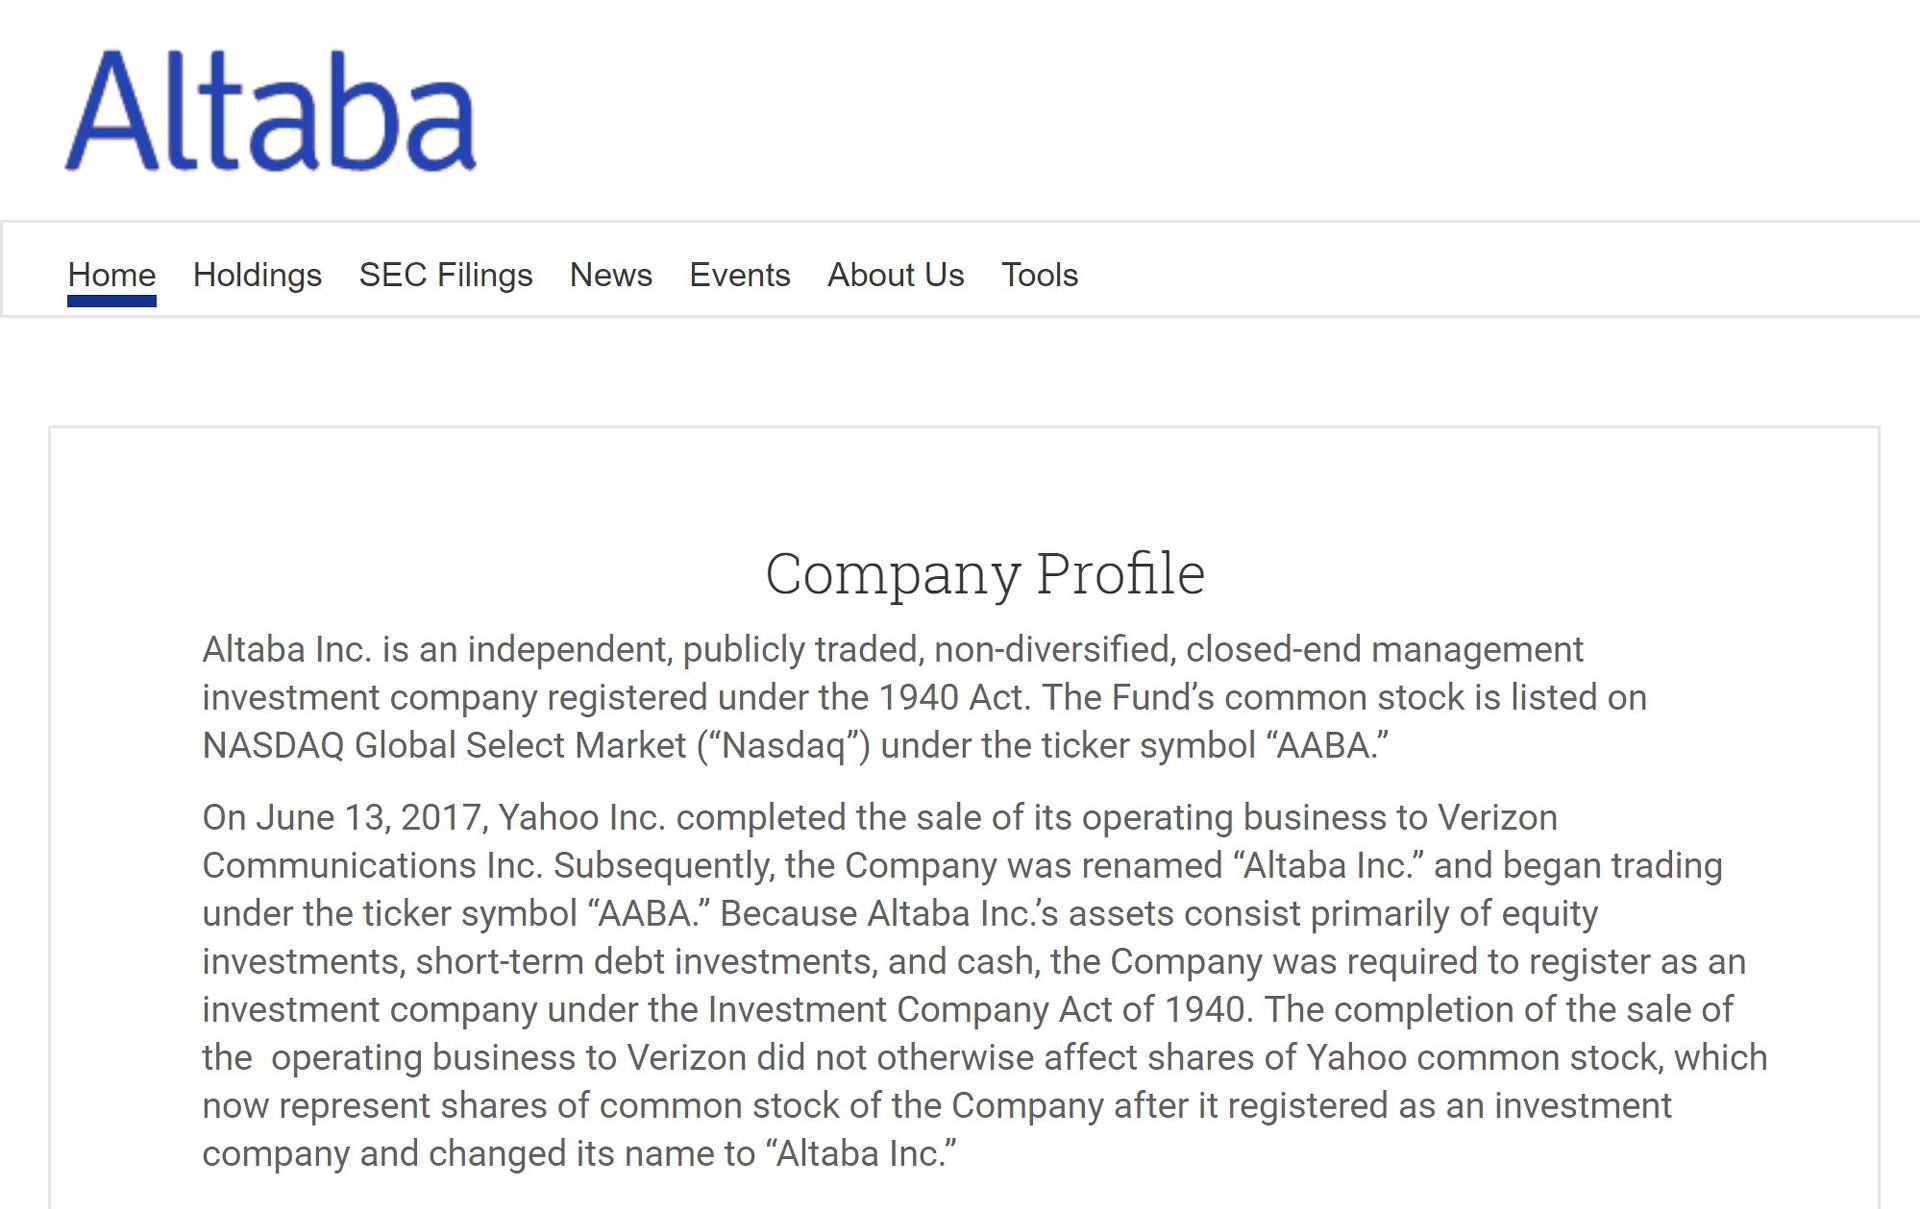Click the Yahoo Inc. mention in paragraph two
This screenshot has width=1920, height=1209.
click(585, 817)
